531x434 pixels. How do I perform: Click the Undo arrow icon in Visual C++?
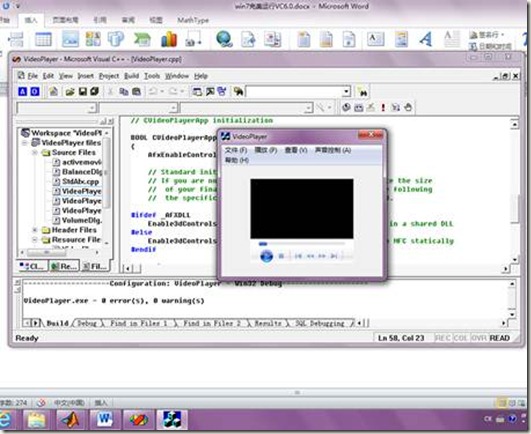tap(153, 91)
